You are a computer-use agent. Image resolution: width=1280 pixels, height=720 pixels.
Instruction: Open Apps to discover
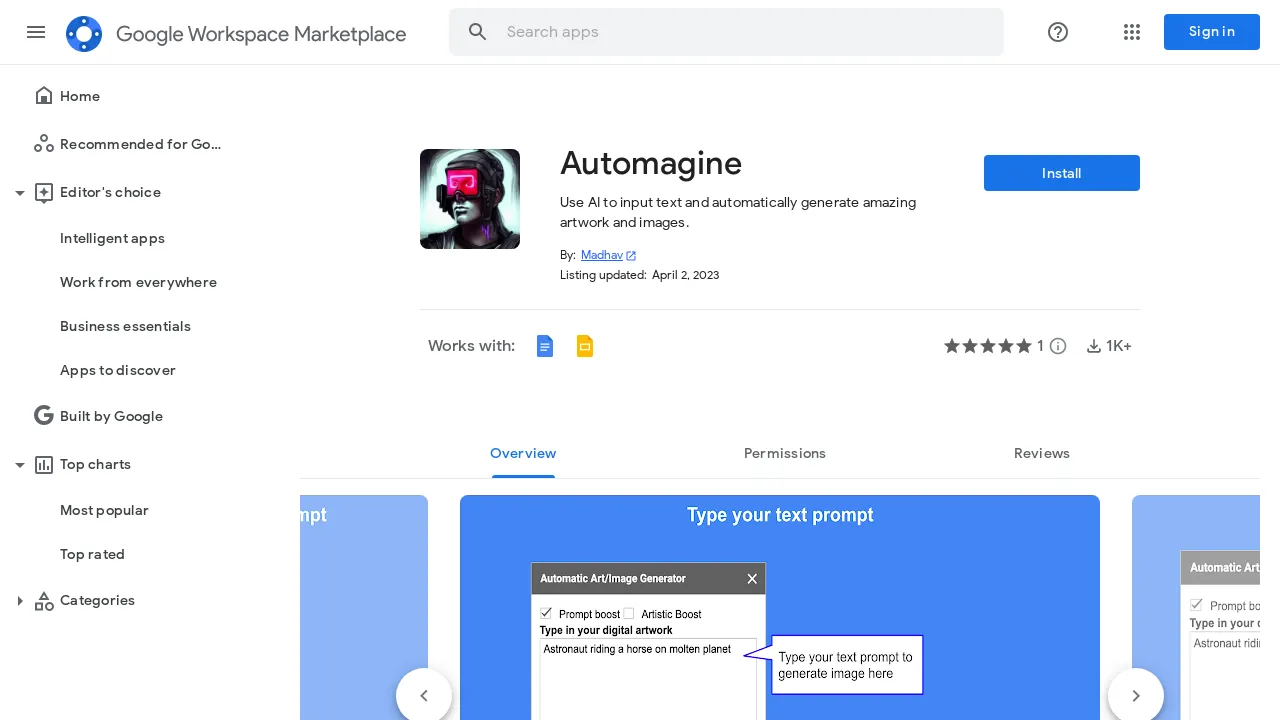tap(118, 370)
